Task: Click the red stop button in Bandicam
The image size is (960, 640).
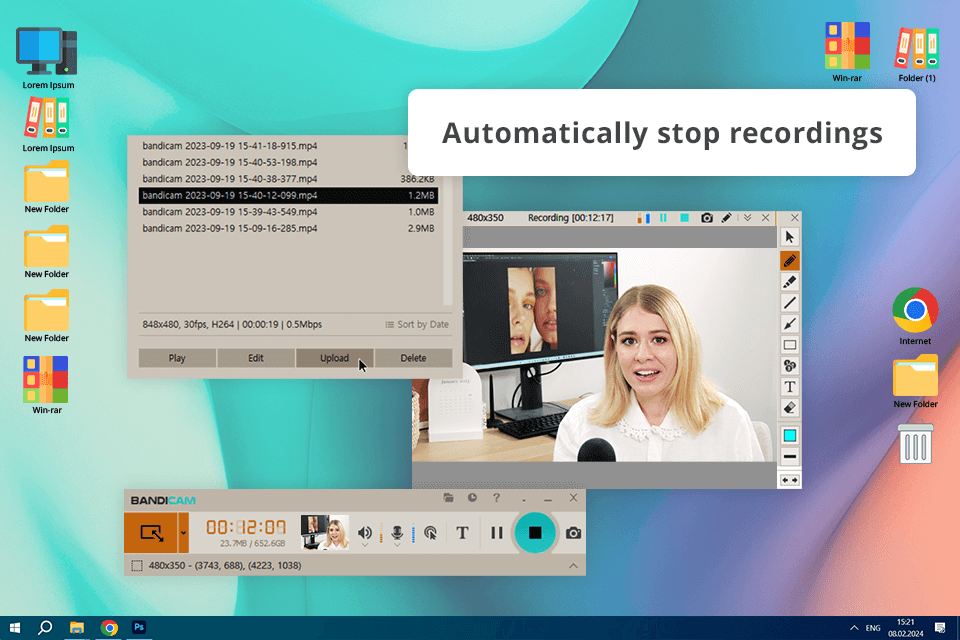Action: 534,533
